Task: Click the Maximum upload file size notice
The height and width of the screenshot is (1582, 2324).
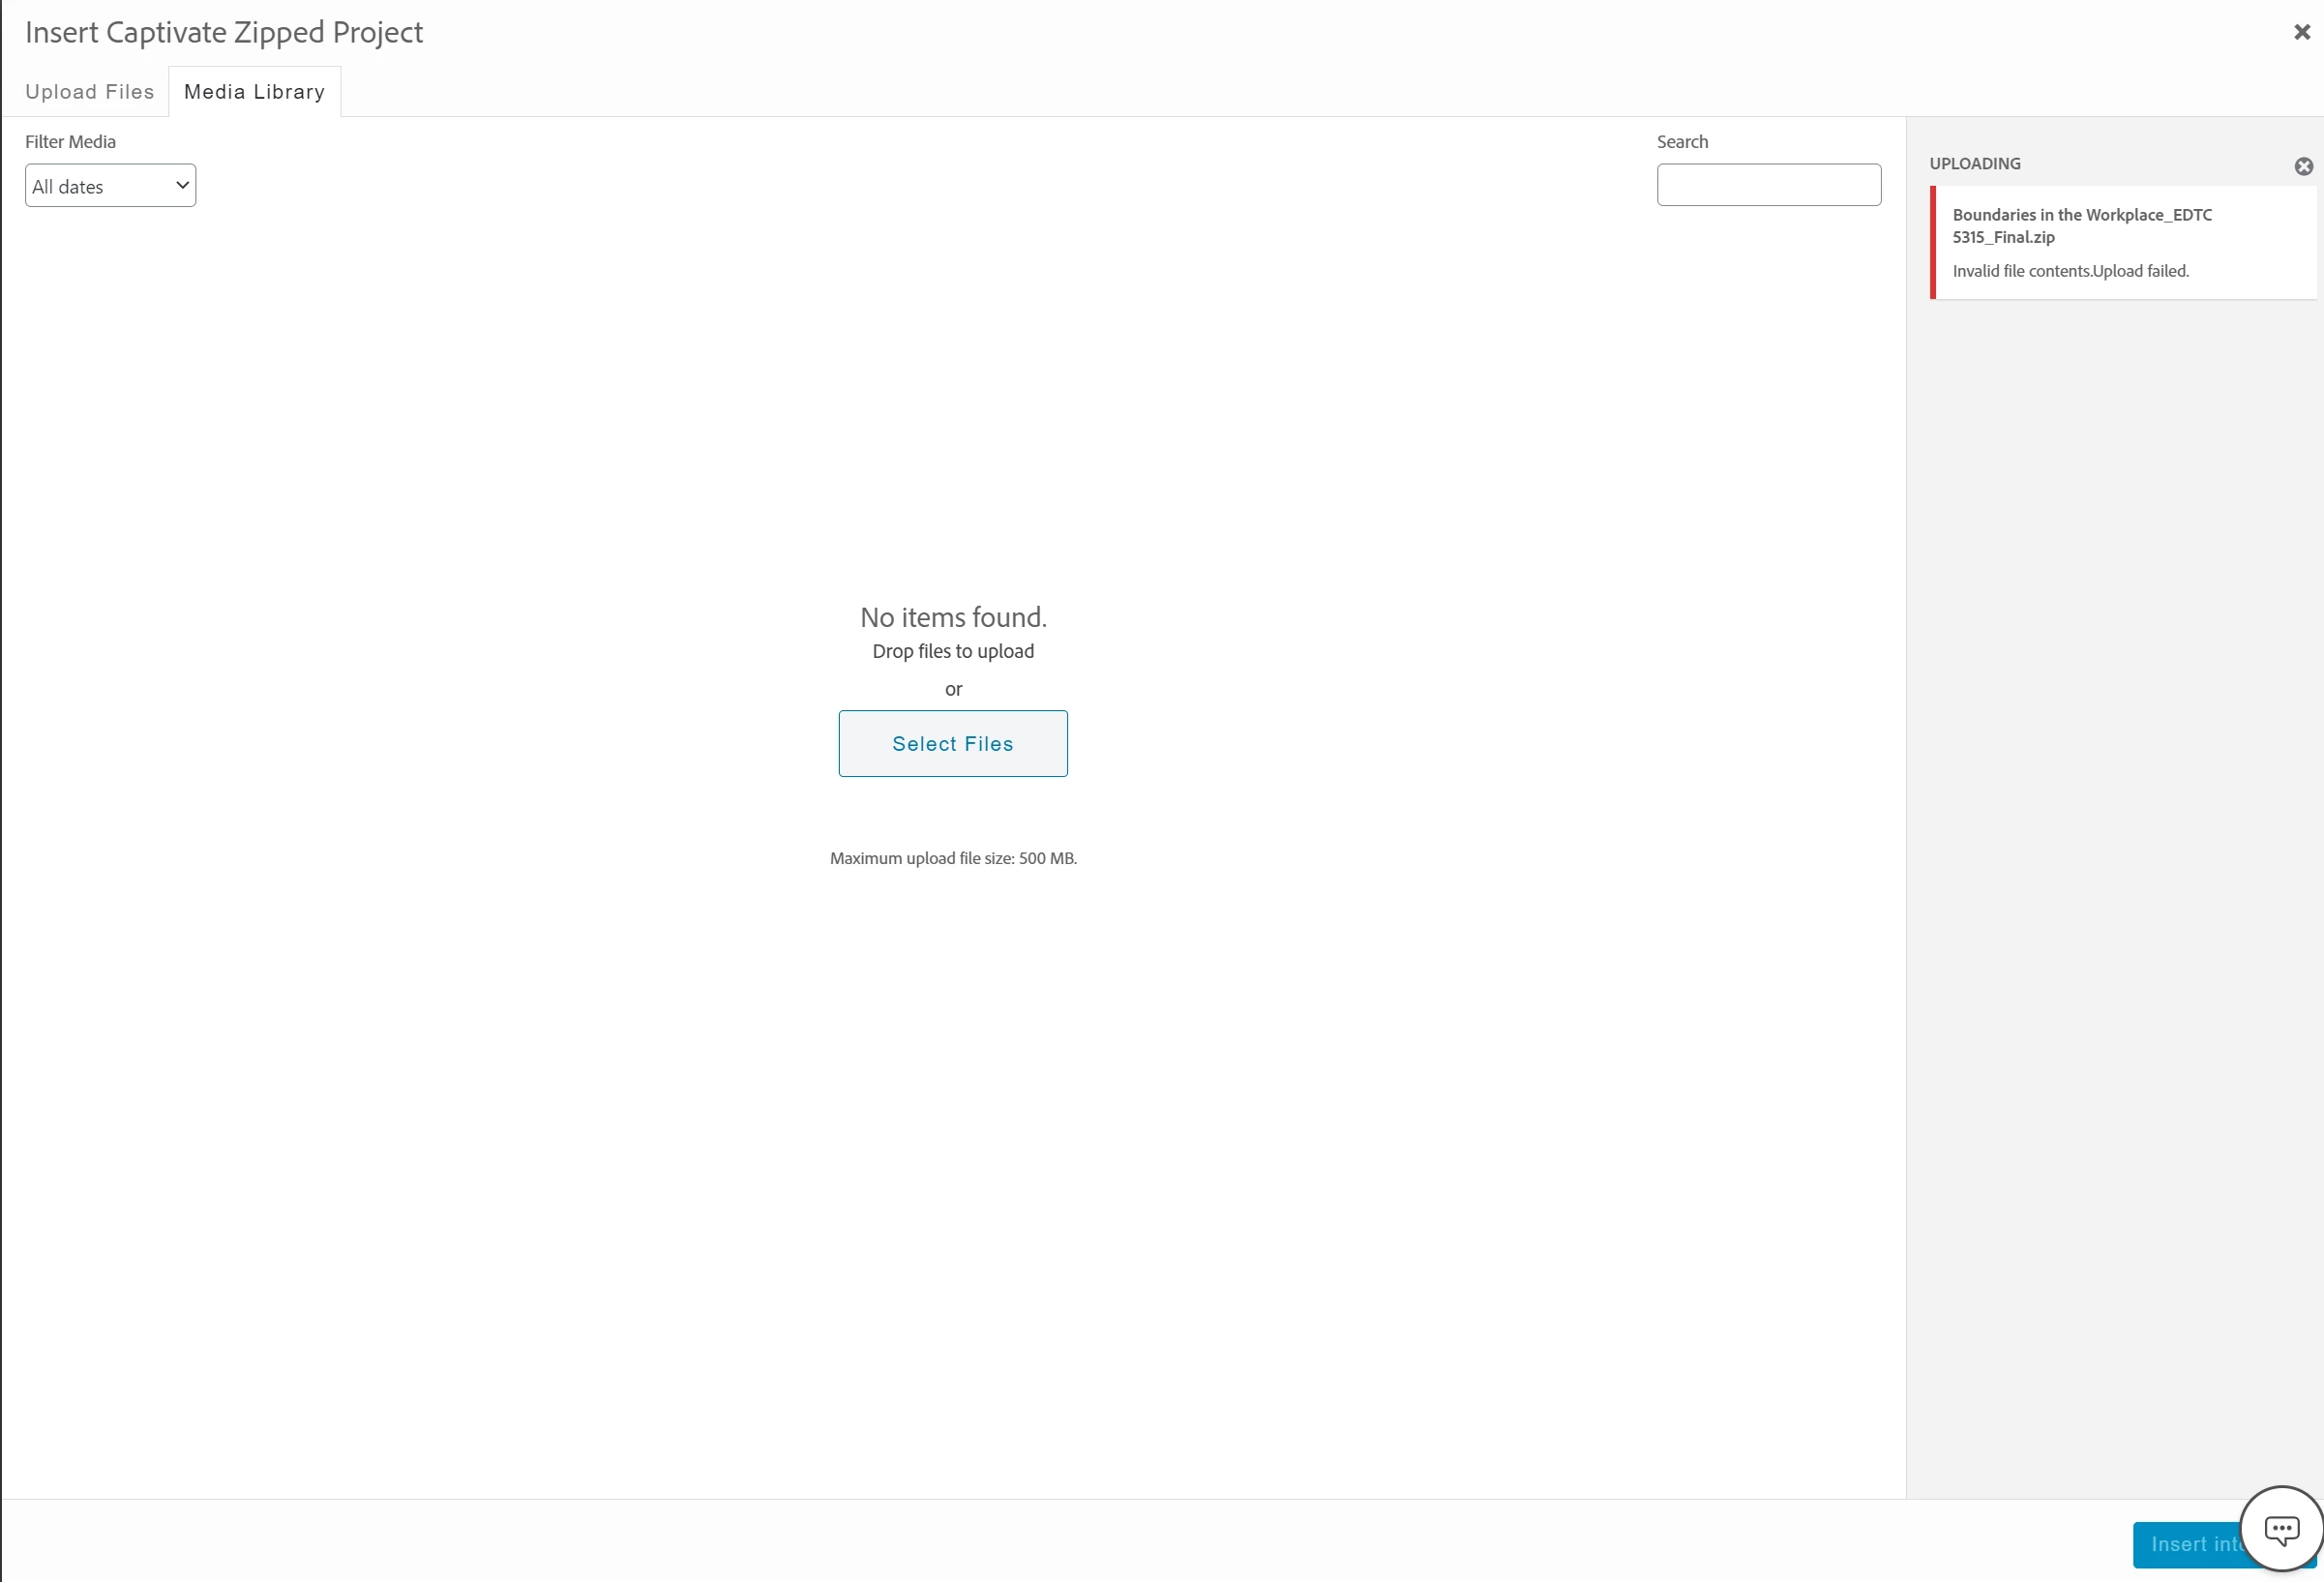Action: click(x=953, y=858)
